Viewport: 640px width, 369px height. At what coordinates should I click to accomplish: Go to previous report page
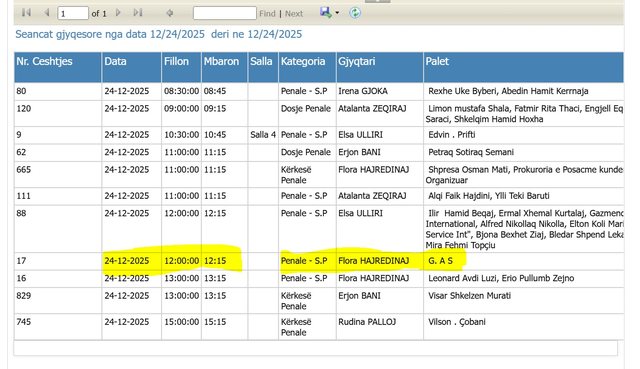(x=47, y=13)
